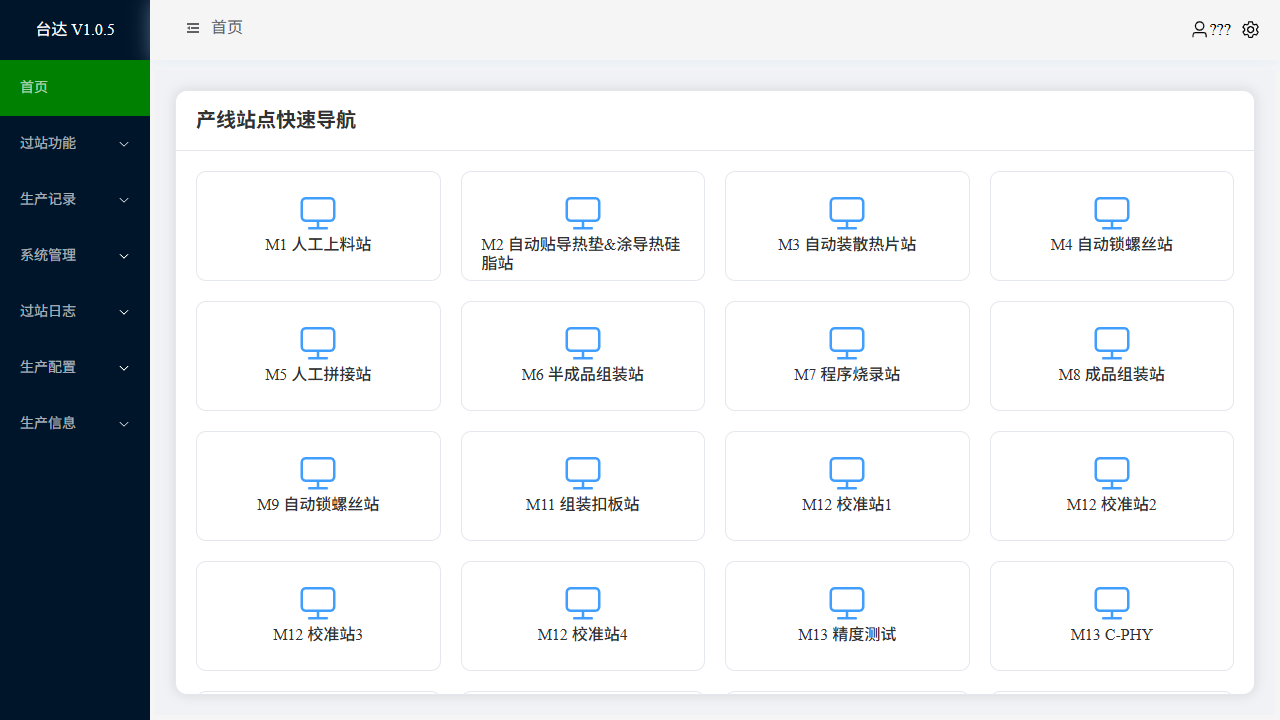Click the 首页 breadcrumb in header
This screenshot has height=720, width=1280.
tap(227, 27)
